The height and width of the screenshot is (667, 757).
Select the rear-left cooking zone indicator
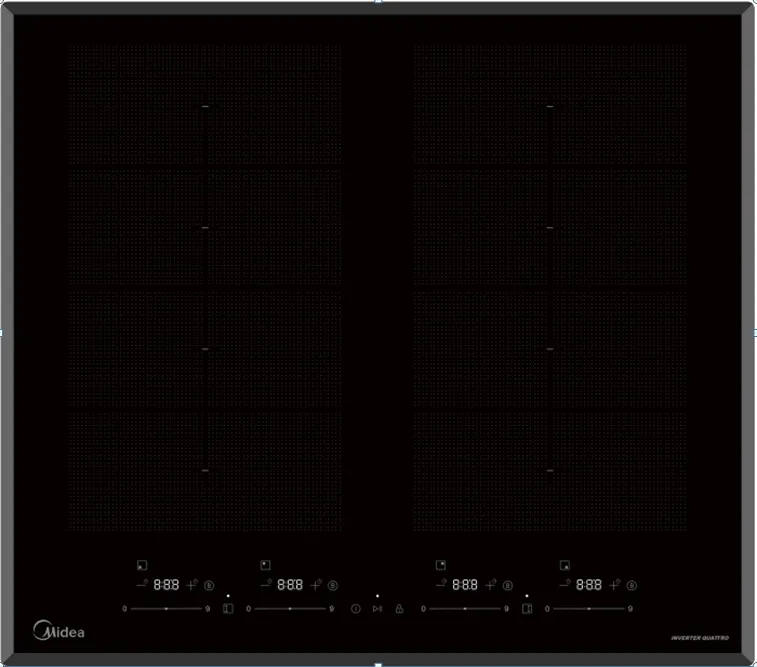click(x=265, y=565)
